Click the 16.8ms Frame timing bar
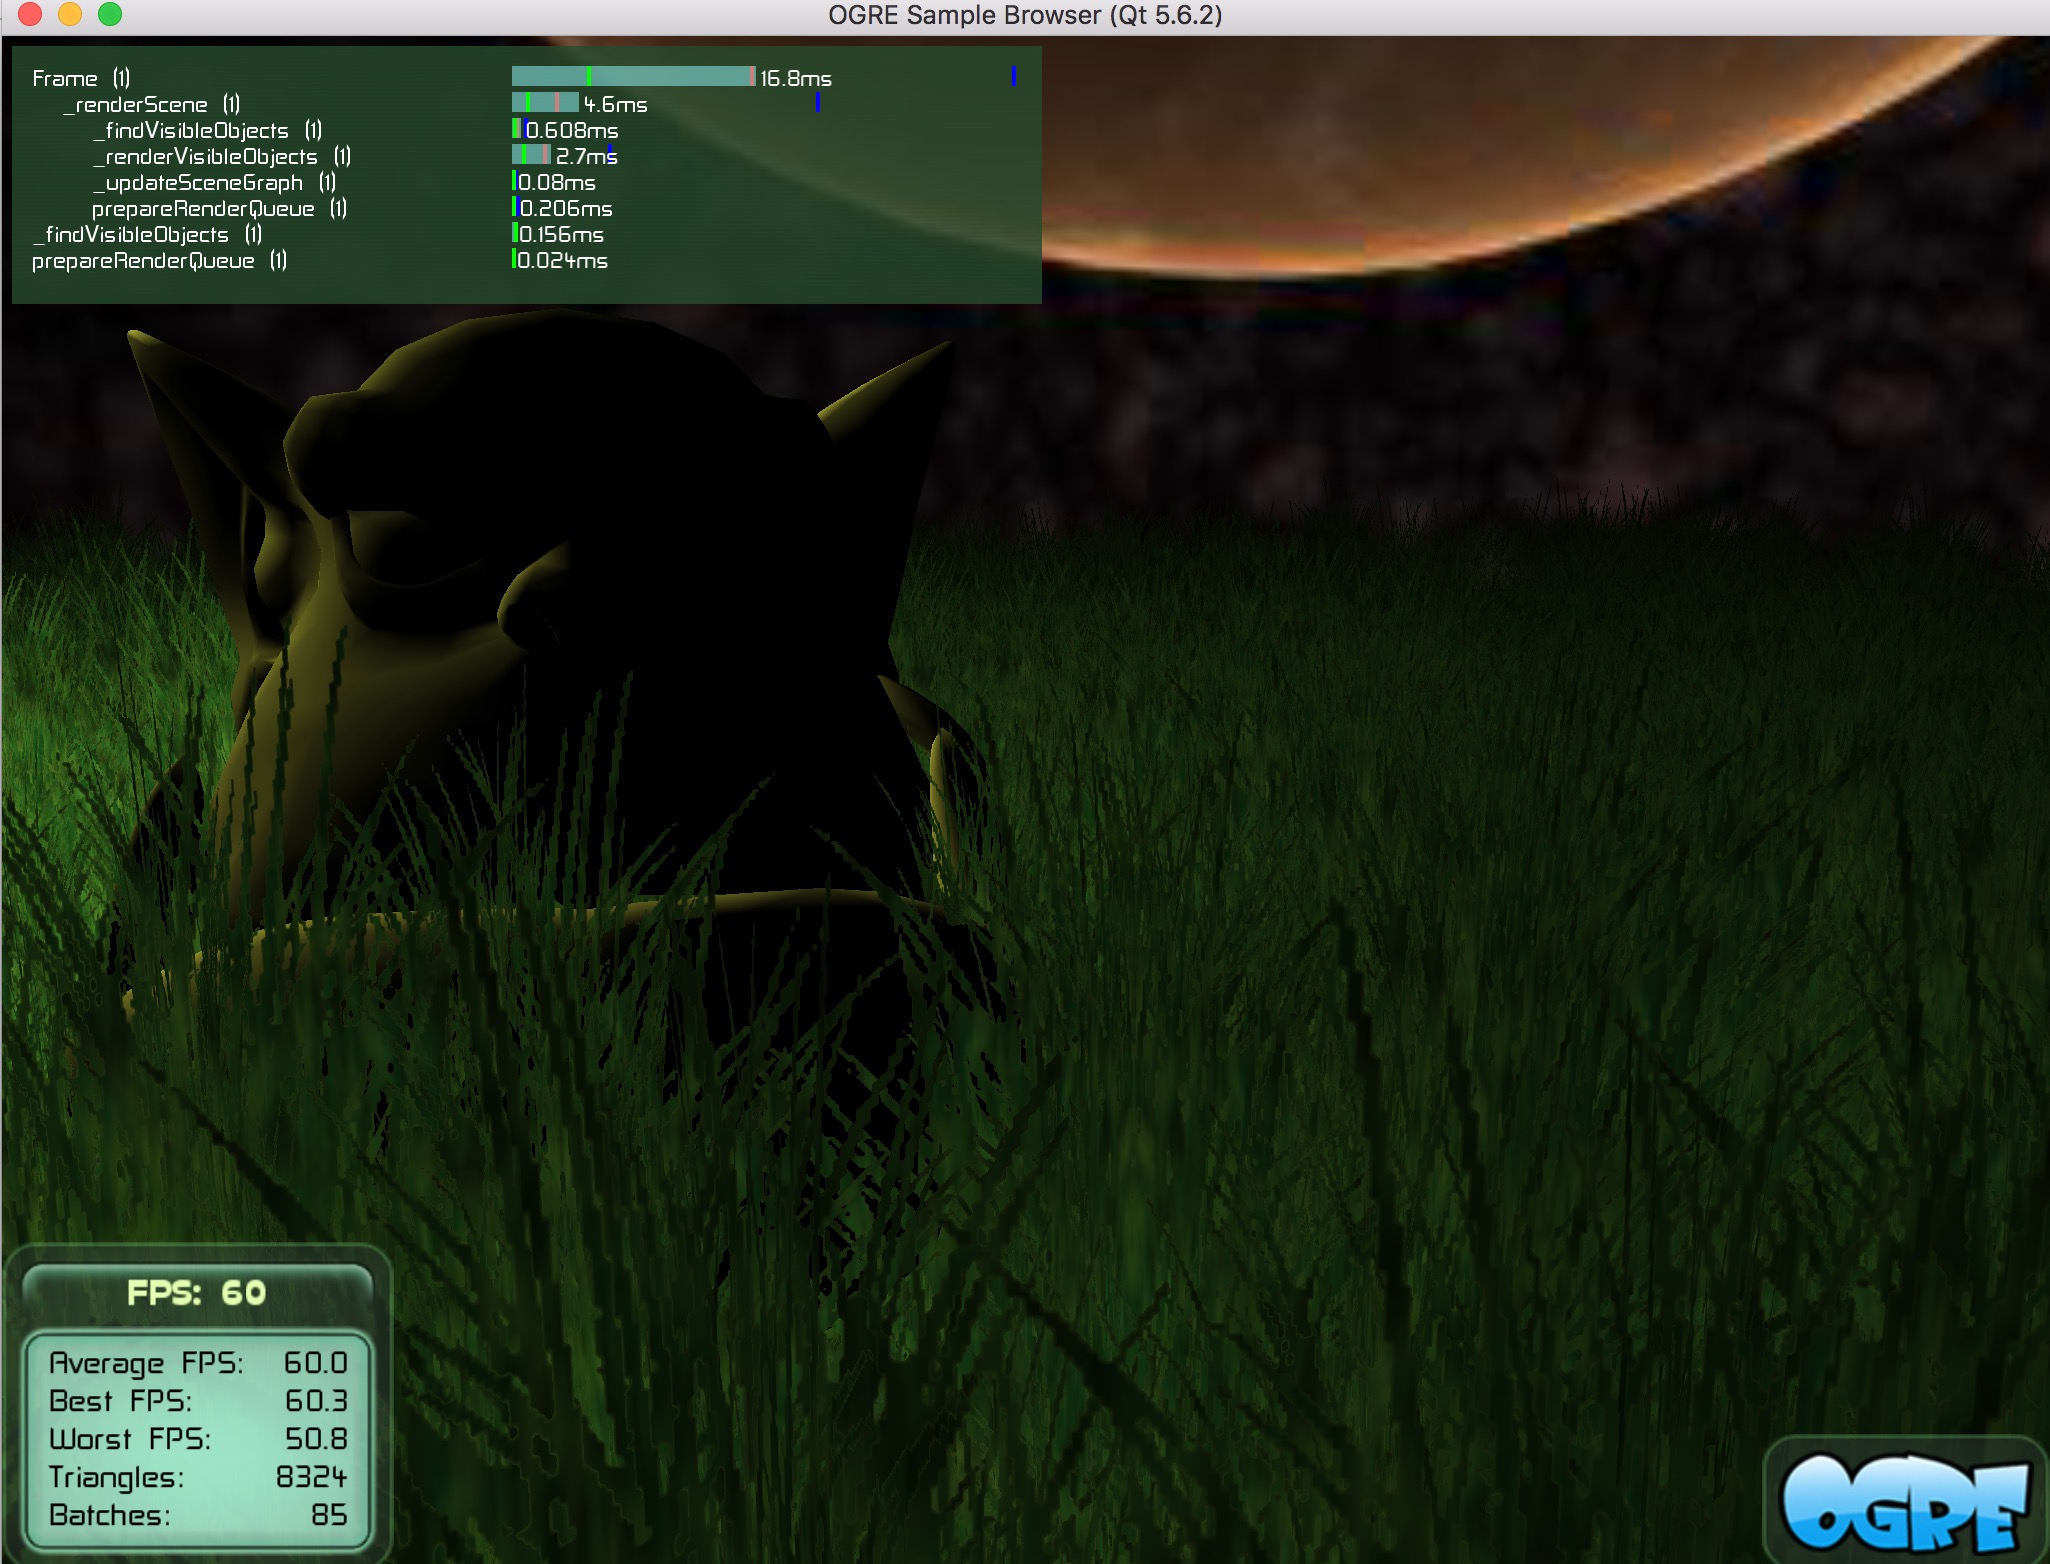The width and height of the screenshot is (2050, 1564). point(632,77)
